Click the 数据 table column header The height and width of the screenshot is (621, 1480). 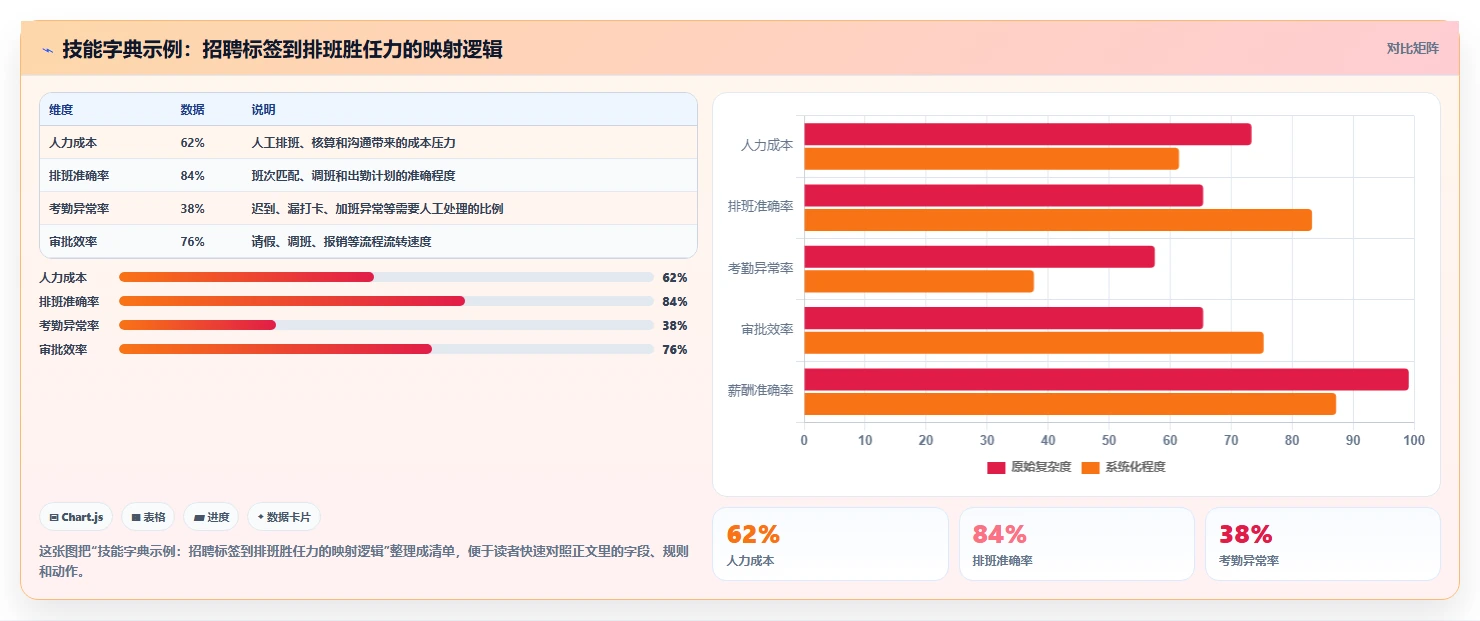tap(192, 109)
